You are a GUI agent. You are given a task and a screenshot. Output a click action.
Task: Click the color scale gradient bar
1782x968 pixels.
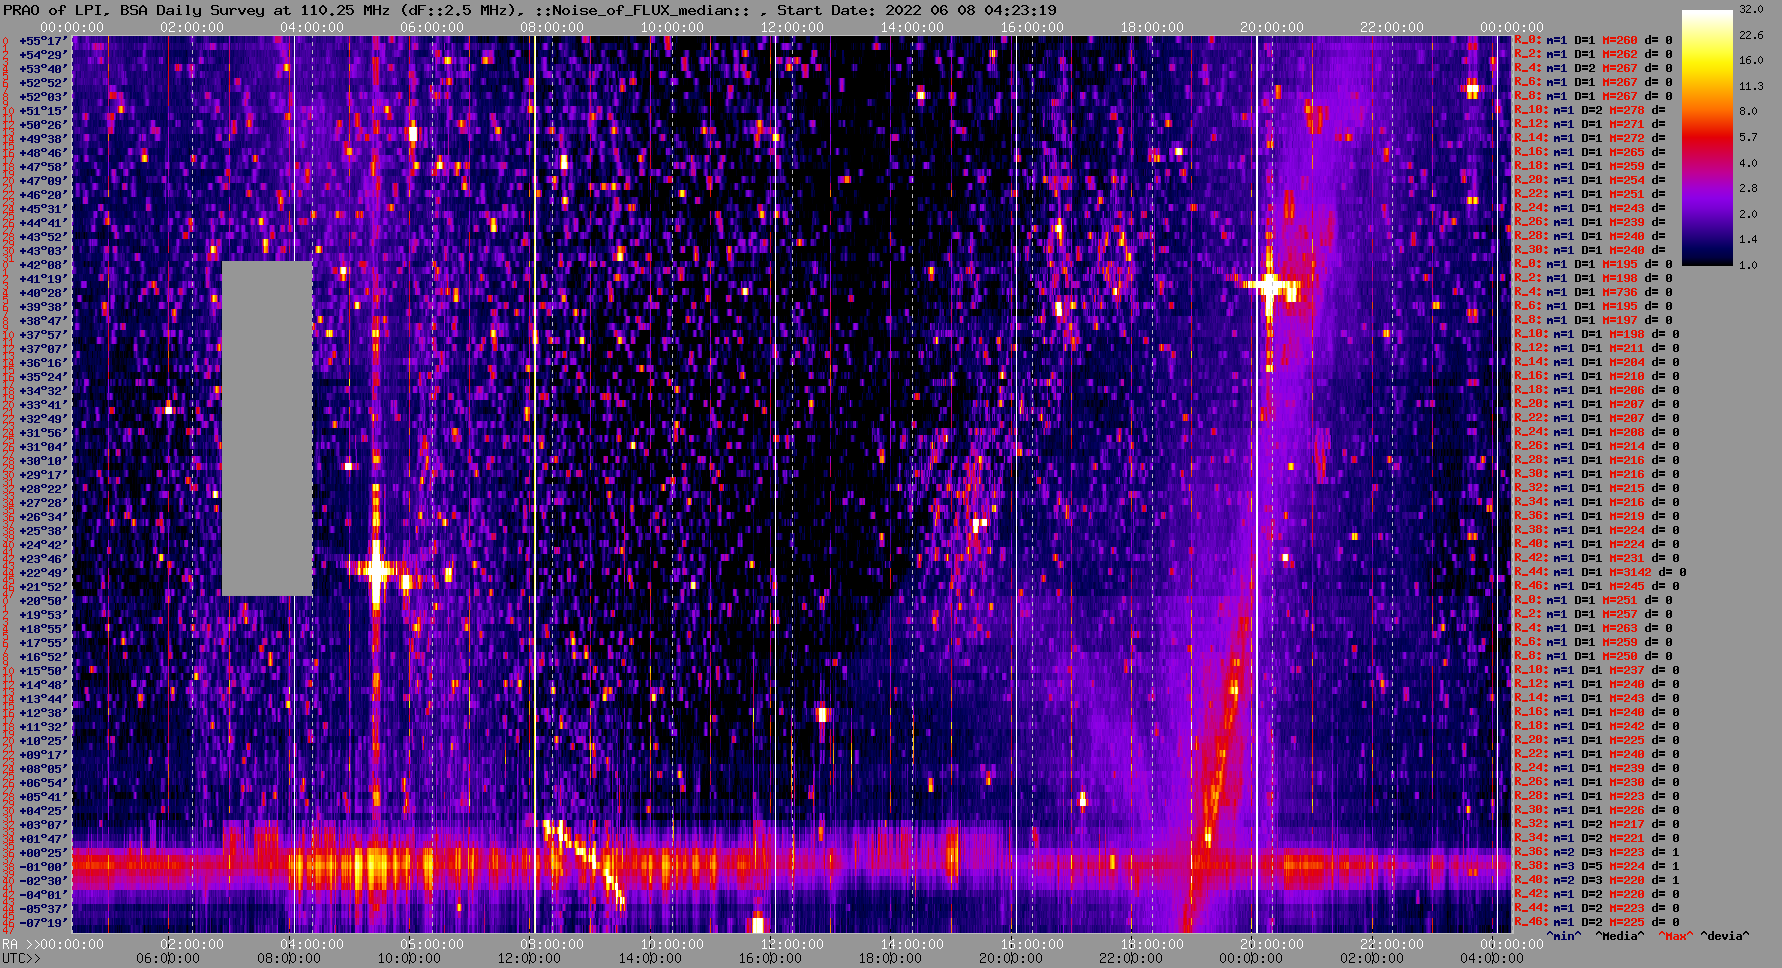pyautogui.click(x=1707, y=138)
